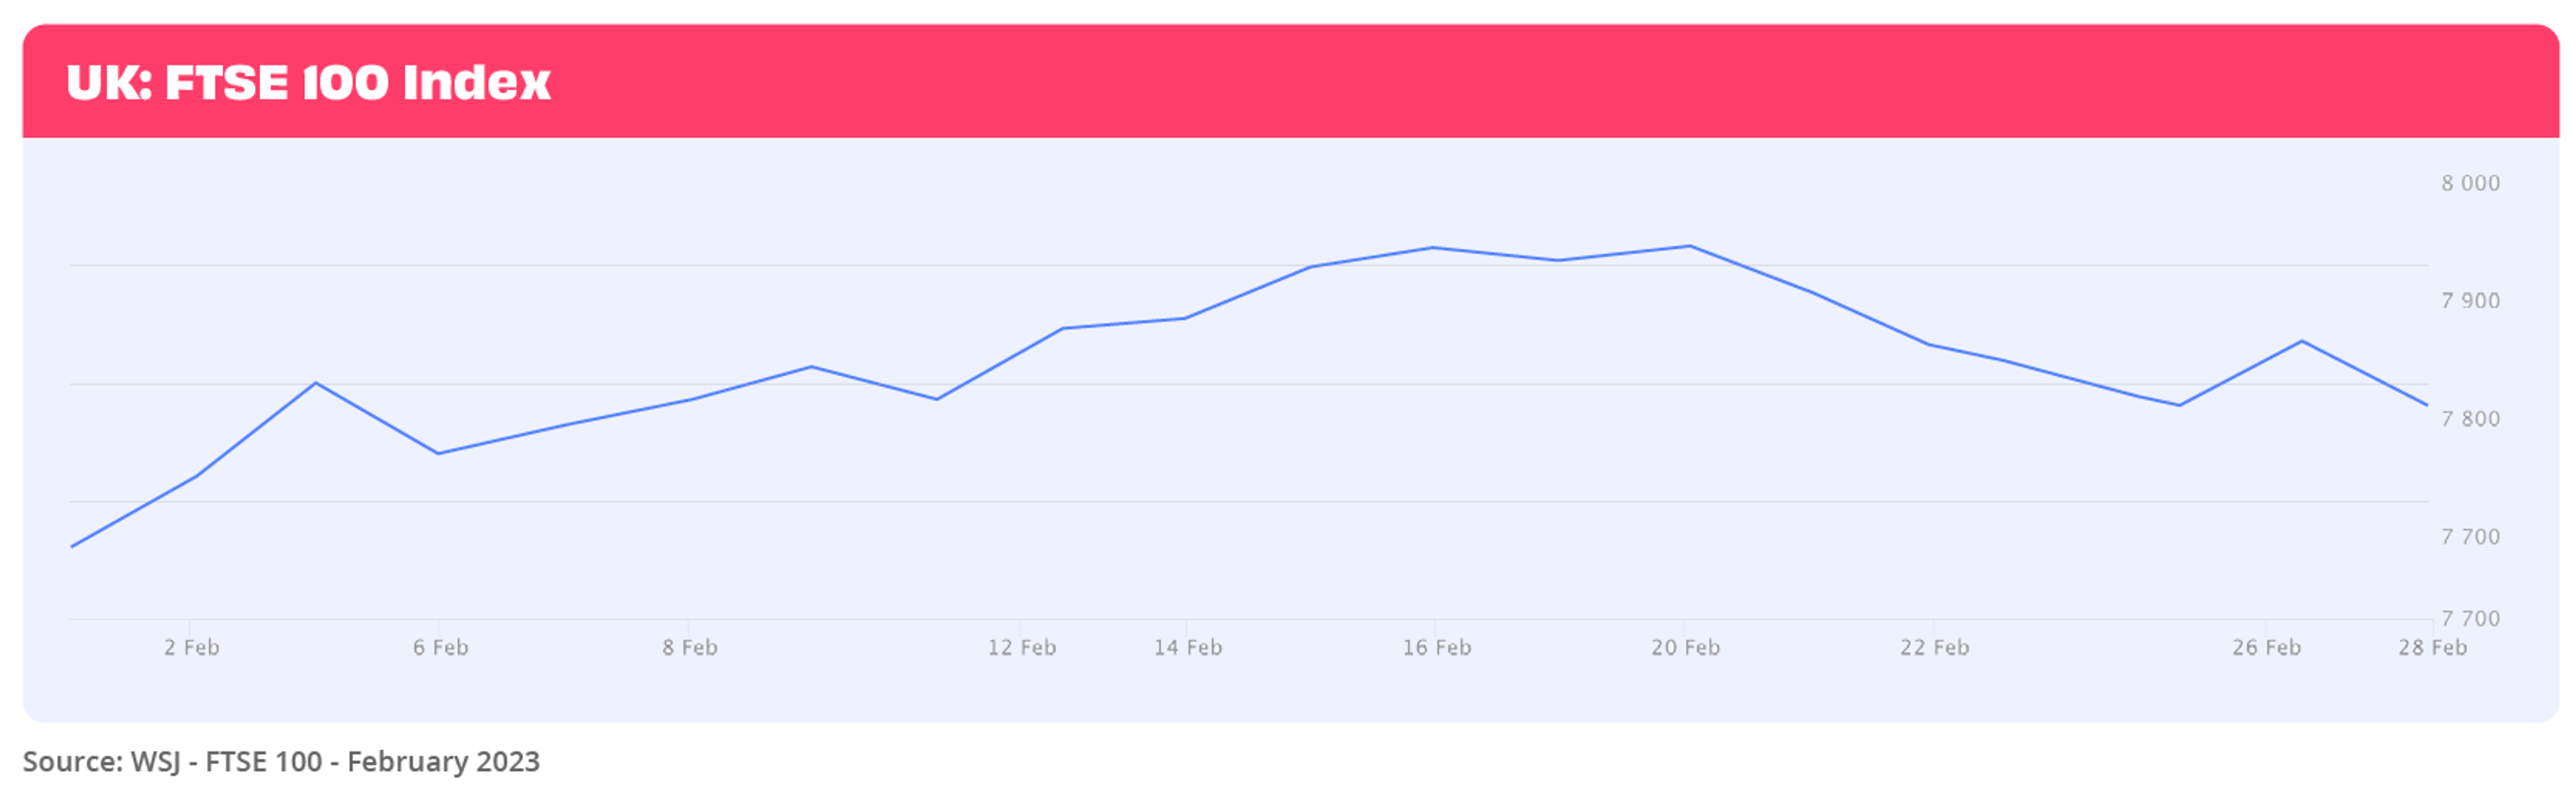Click the line's starting point at far left
Image resolution: width=2576 pixels, height=805 pixels.
pyautogui.click(x=72, y=547)
